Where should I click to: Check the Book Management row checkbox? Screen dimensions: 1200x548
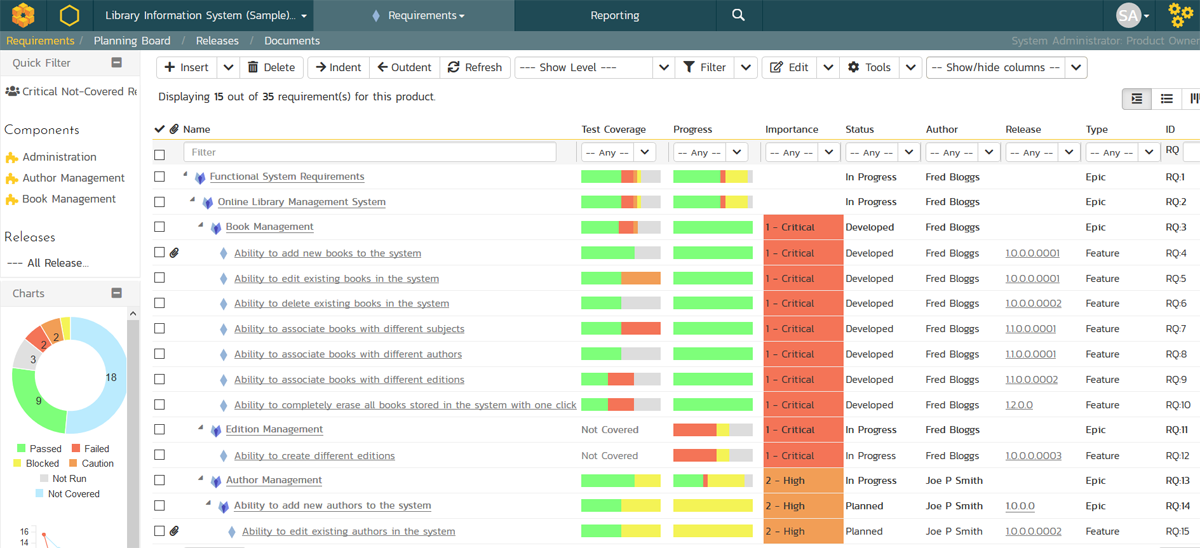tap(159, 227)
